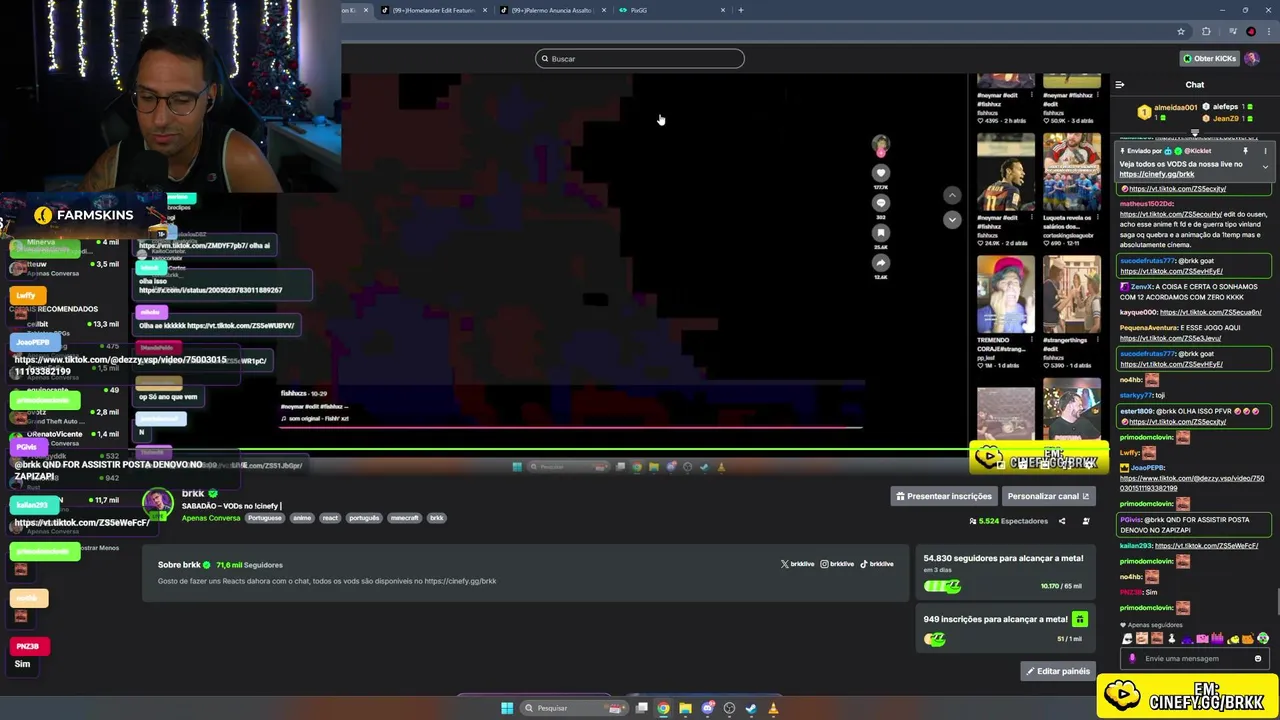Click the purple icon in the message box
Image resolution: width=1280 pixels, height=720 pixels.
pyautogui.click(x=1132, y=658)
